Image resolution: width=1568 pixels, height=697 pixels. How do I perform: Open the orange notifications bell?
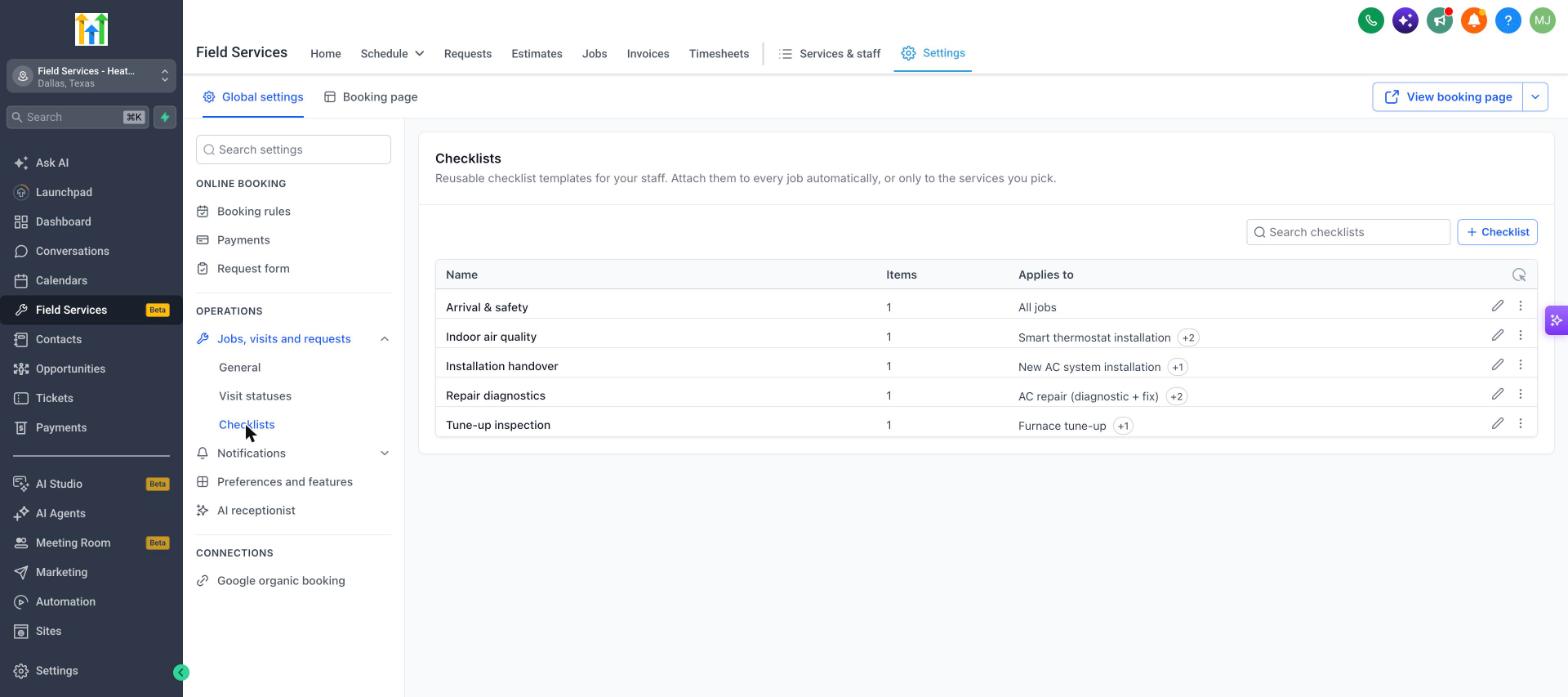[x=1474, y=20]
